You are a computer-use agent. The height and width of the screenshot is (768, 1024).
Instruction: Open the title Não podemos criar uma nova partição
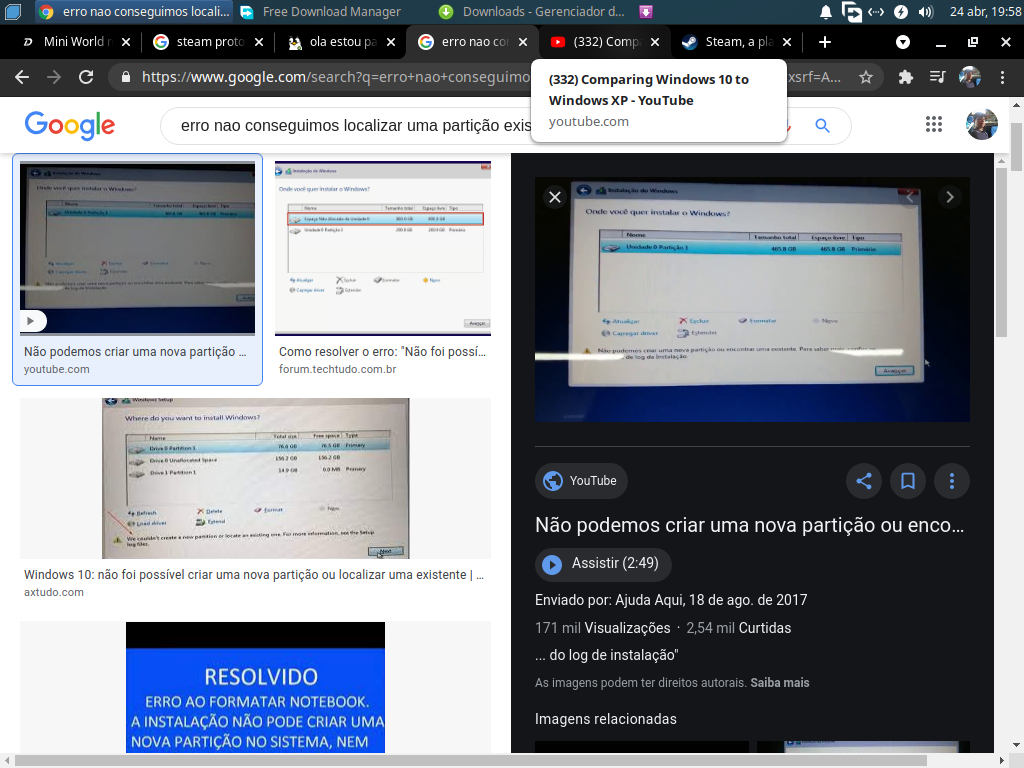[749, 525]
